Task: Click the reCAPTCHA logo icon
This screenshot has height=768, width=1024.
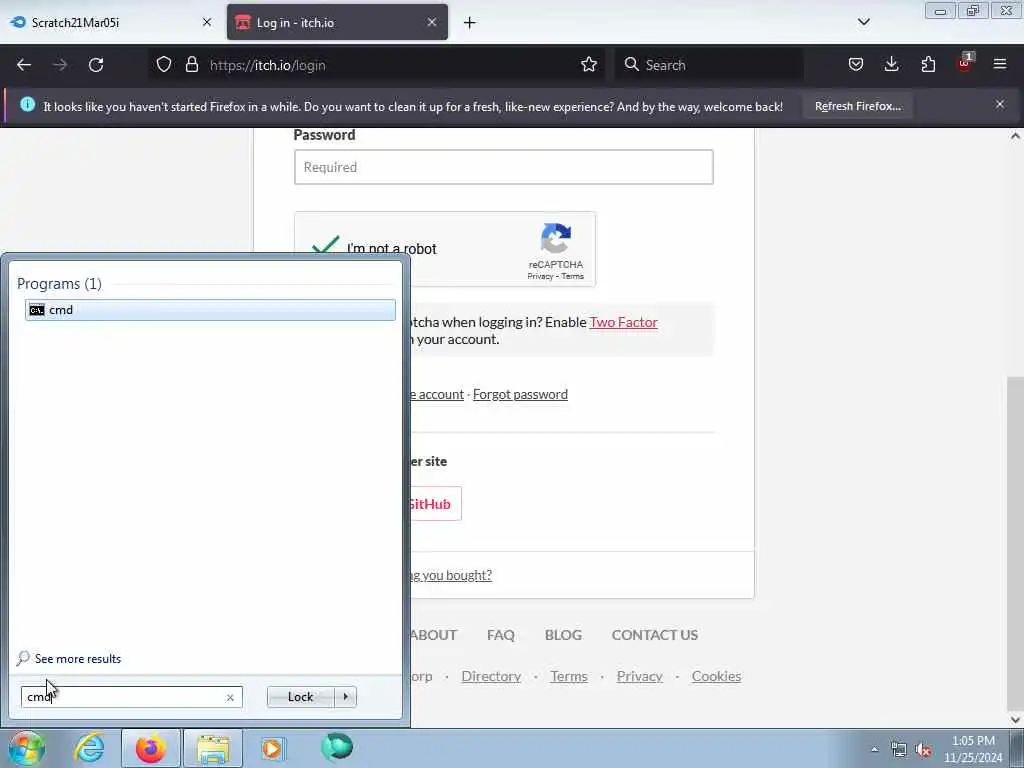Action: point(556,238)
